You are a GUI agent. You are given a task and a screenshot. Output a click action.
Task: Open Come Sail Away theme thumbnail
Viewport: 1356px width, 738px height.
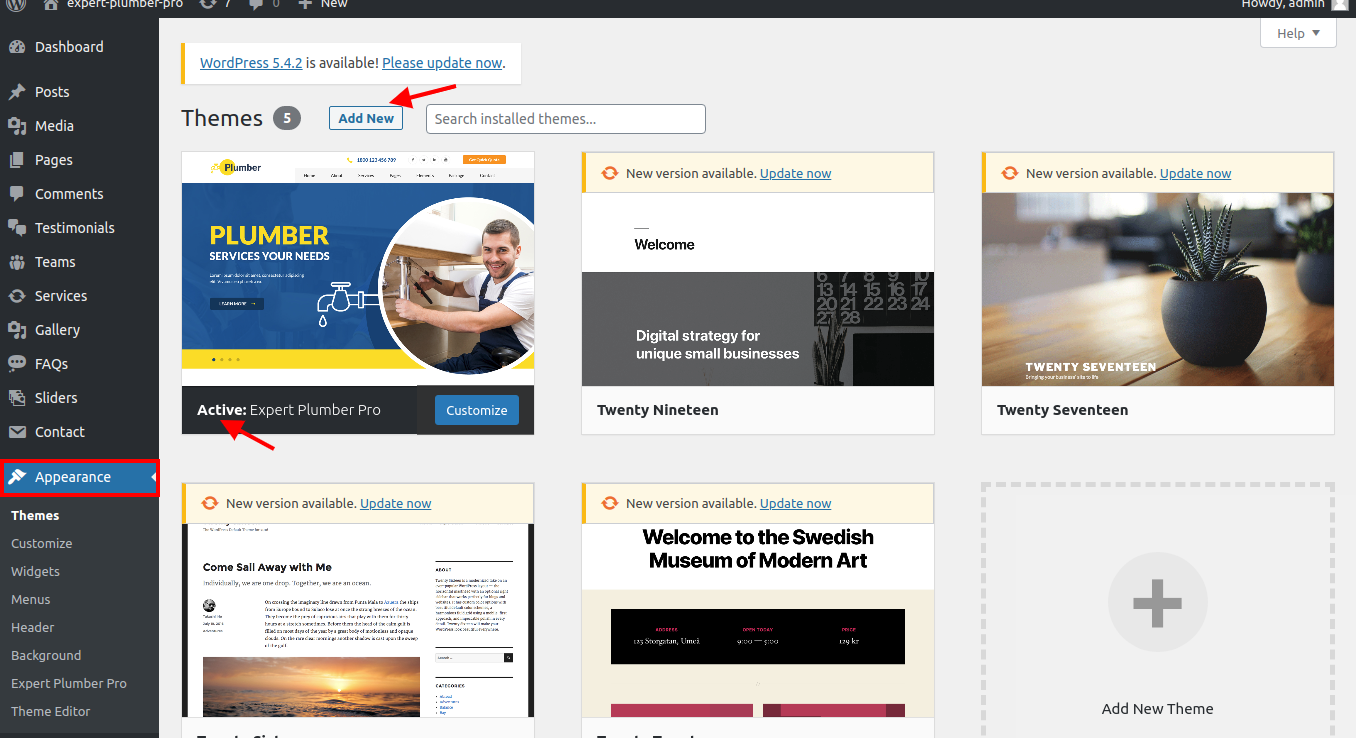tap(358, 620)
